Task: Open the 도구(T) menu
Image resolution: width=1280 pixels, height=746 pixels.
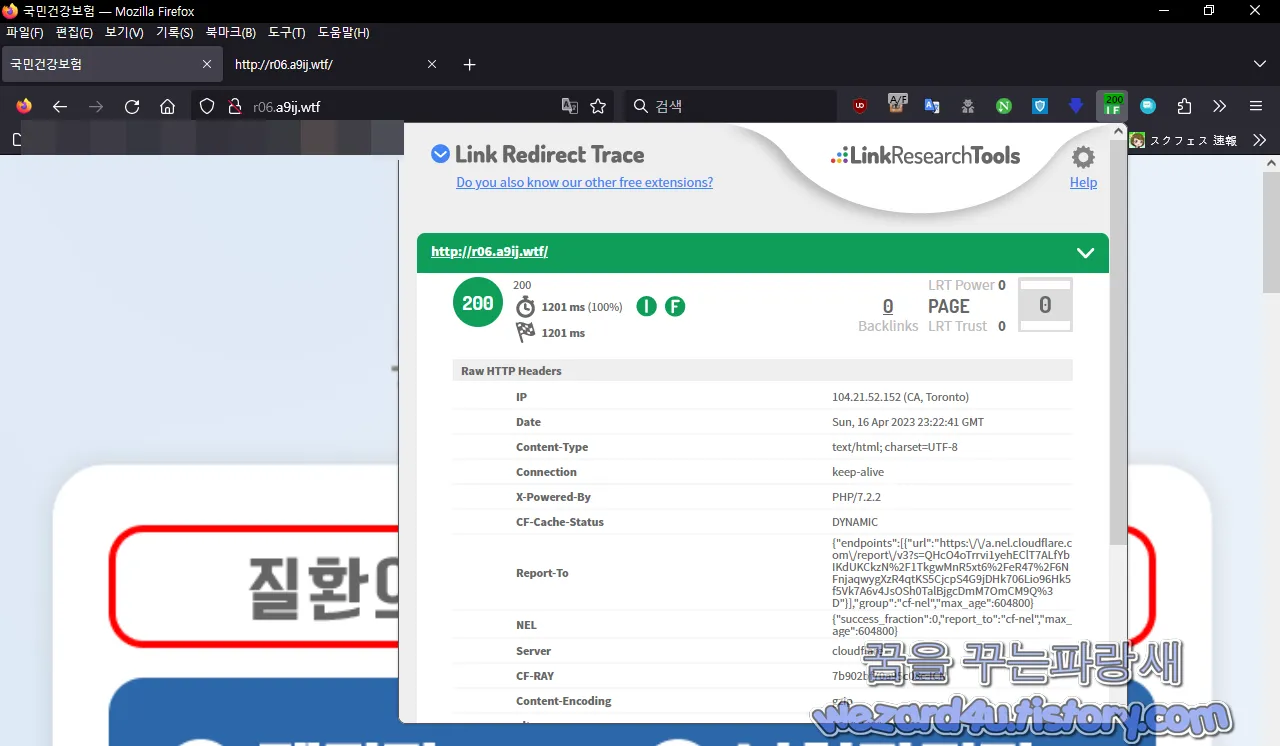Action: point(287,32)
